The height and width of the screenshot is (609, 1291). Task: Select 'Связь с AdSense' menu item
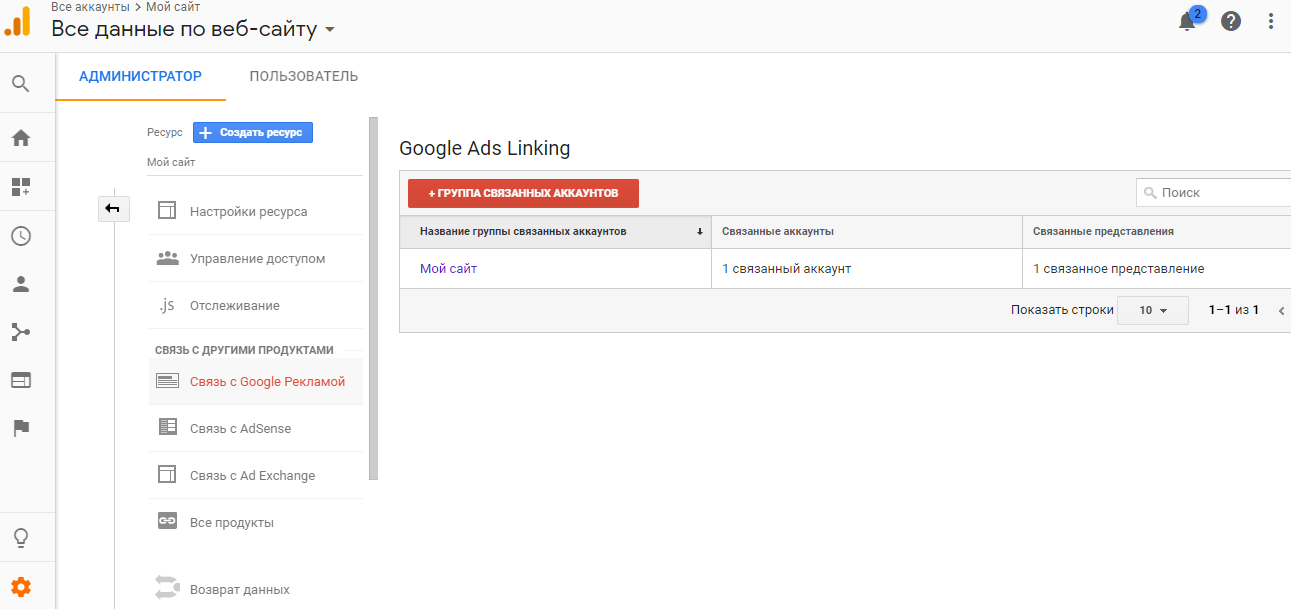(x=240, y=428)
